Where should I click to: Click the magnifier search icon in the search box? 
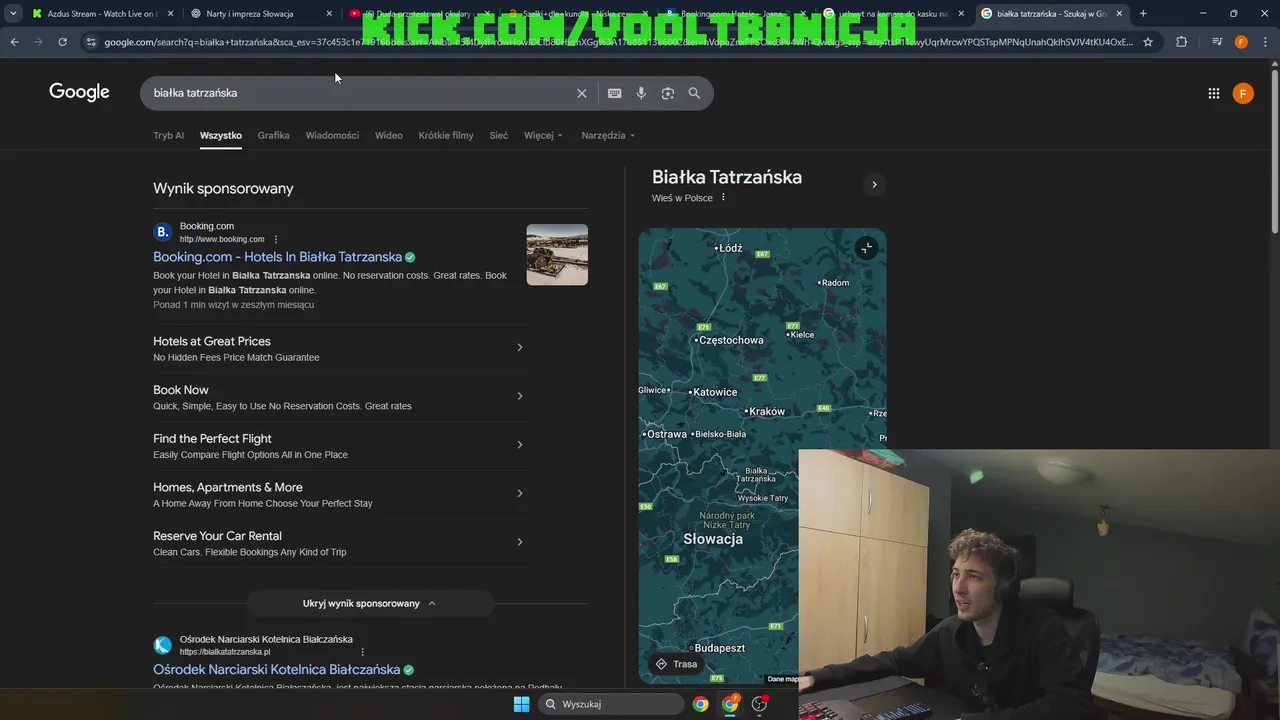point(694,93)
